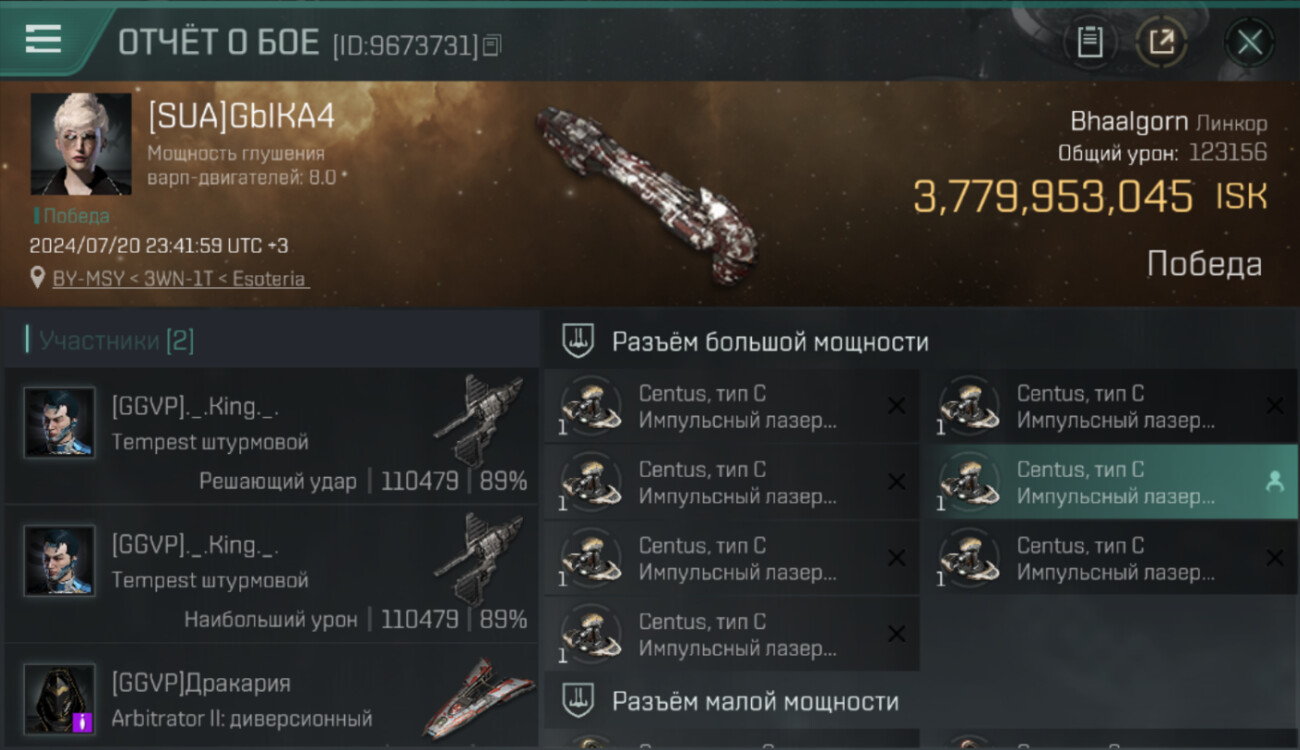Open the BY-MSY location link
Screen dimensions: 1300x750
[180, 279]
